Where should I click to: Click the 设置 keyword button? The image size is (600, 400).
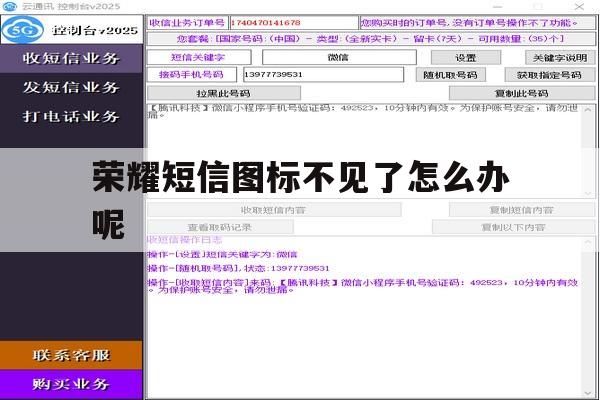[x=466, y=58]
